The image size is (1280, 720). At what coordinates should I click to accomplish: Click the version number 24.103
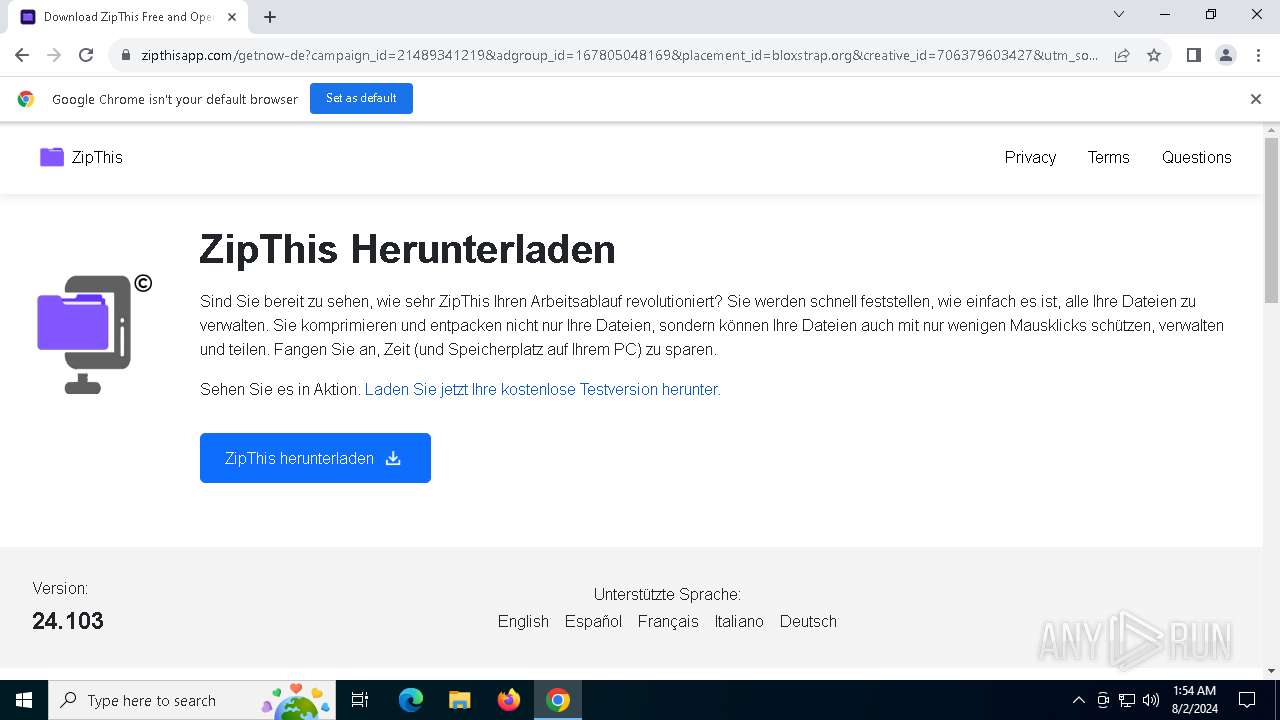68,621
